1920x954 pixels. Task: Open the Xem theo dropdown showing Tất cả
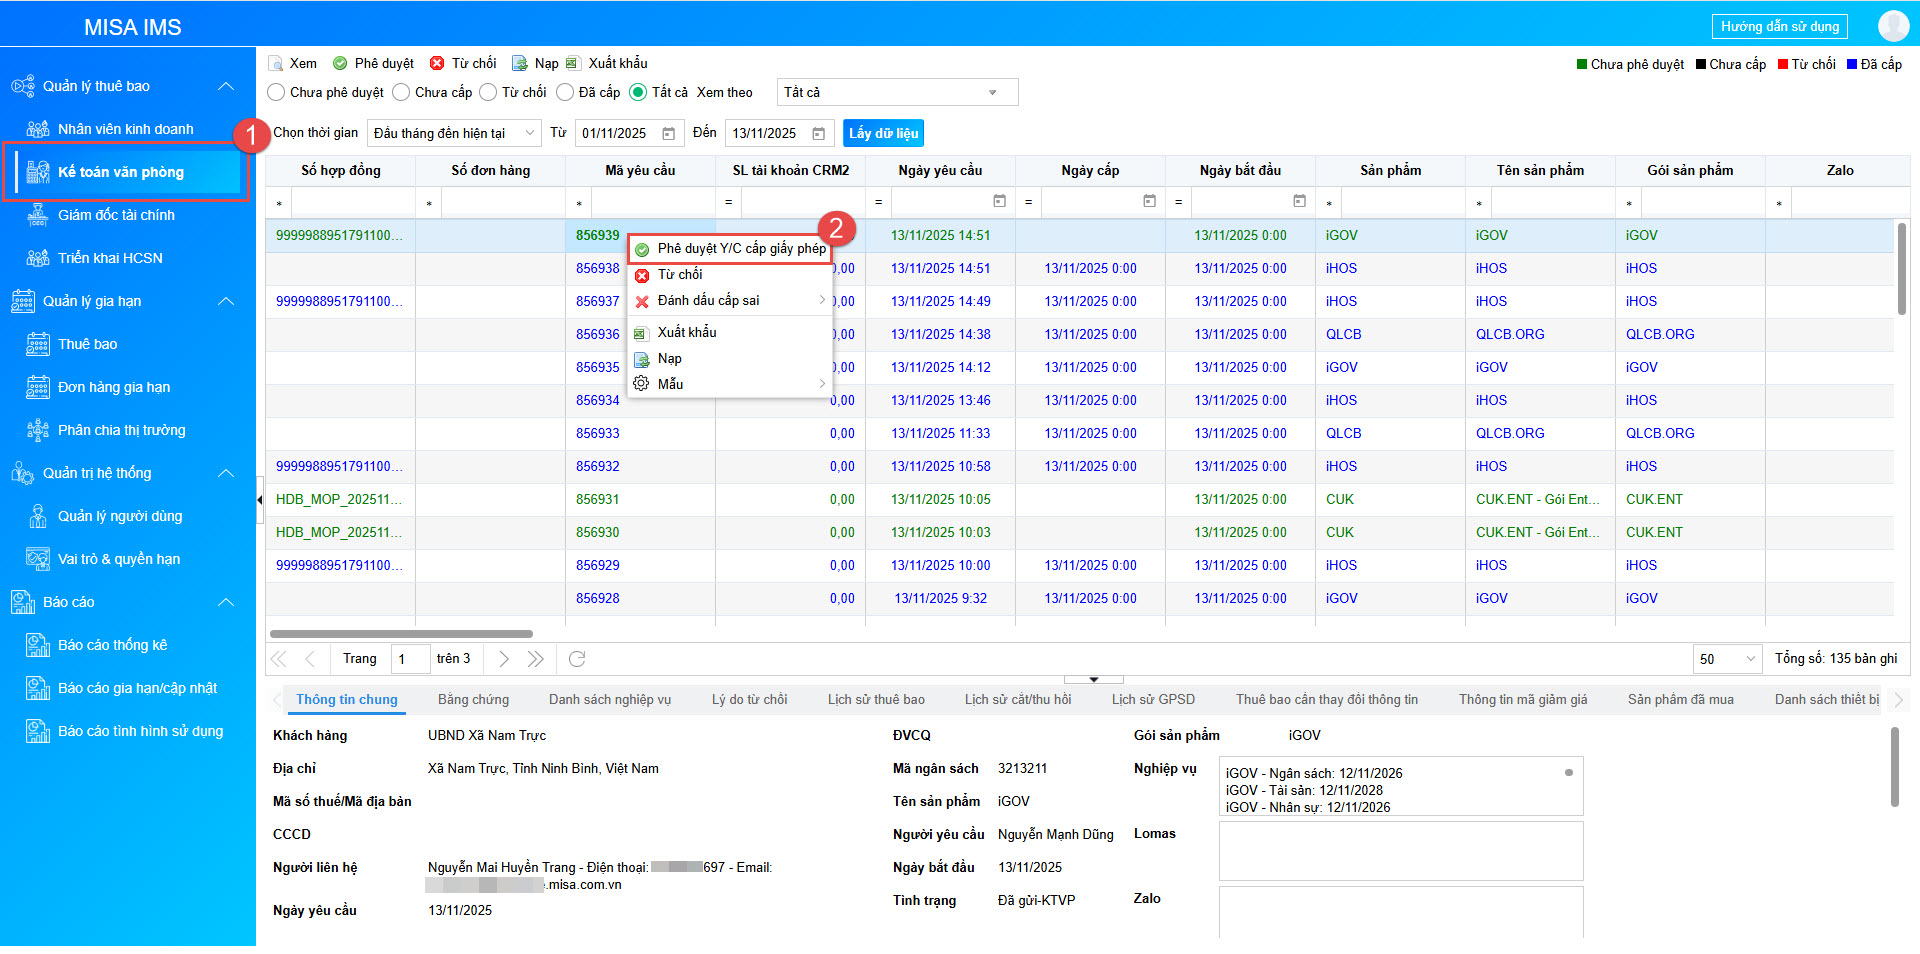896,92
